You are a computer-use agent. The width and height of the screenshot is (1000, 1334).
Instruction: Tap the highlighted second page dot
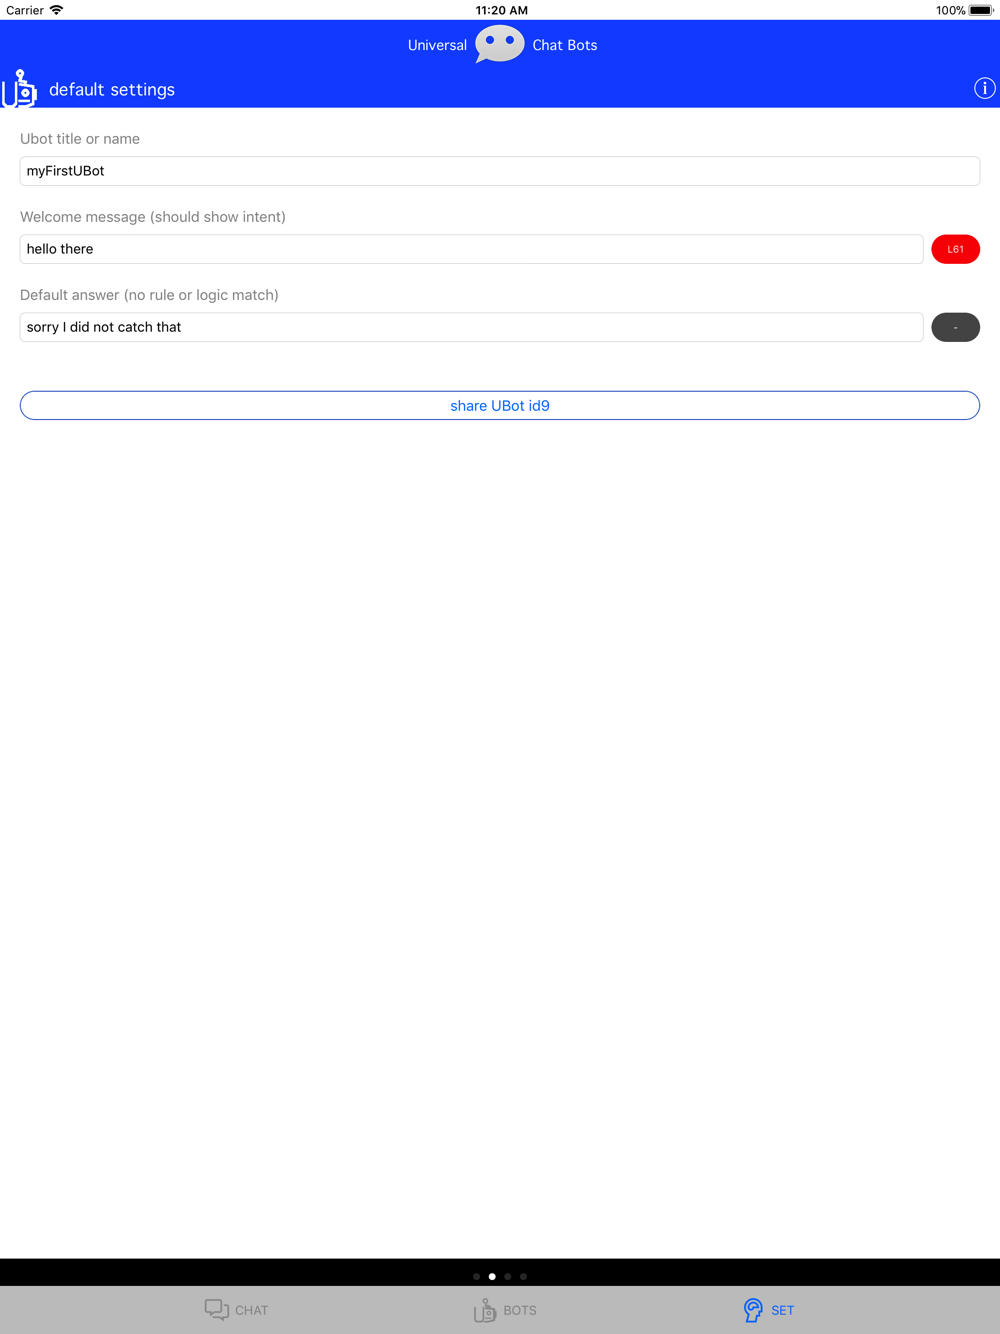[492, 1276]
